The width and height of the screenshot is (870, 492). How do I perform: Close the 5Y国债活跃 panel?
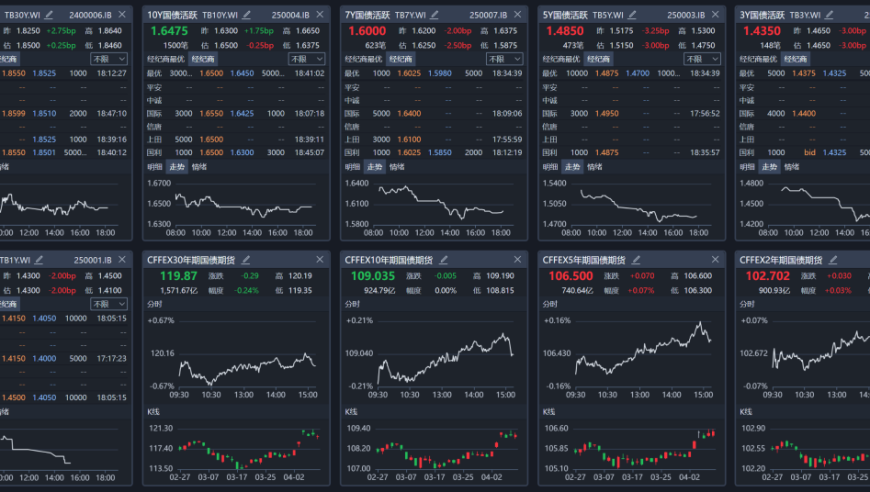click(x=715, y=14)
